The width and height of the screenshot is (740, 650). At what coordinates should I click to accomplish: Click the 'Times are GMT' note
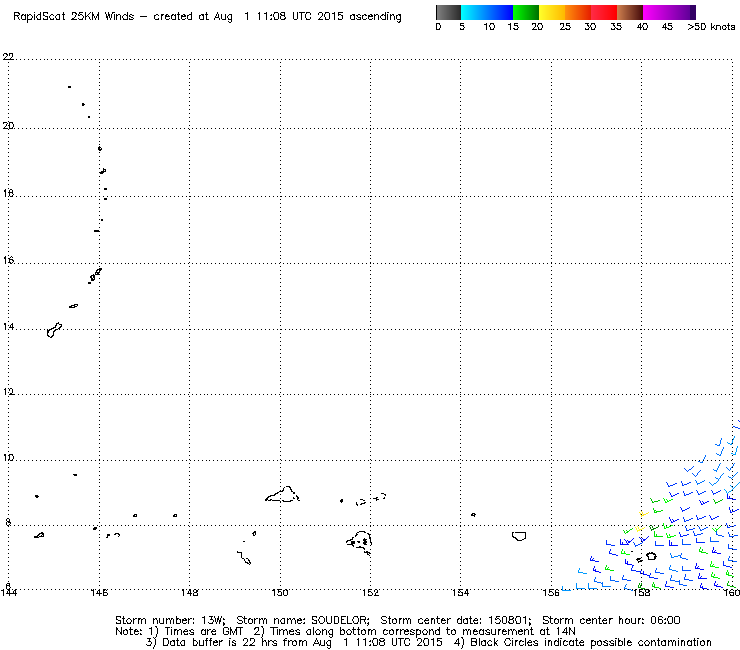click(203, 632)
